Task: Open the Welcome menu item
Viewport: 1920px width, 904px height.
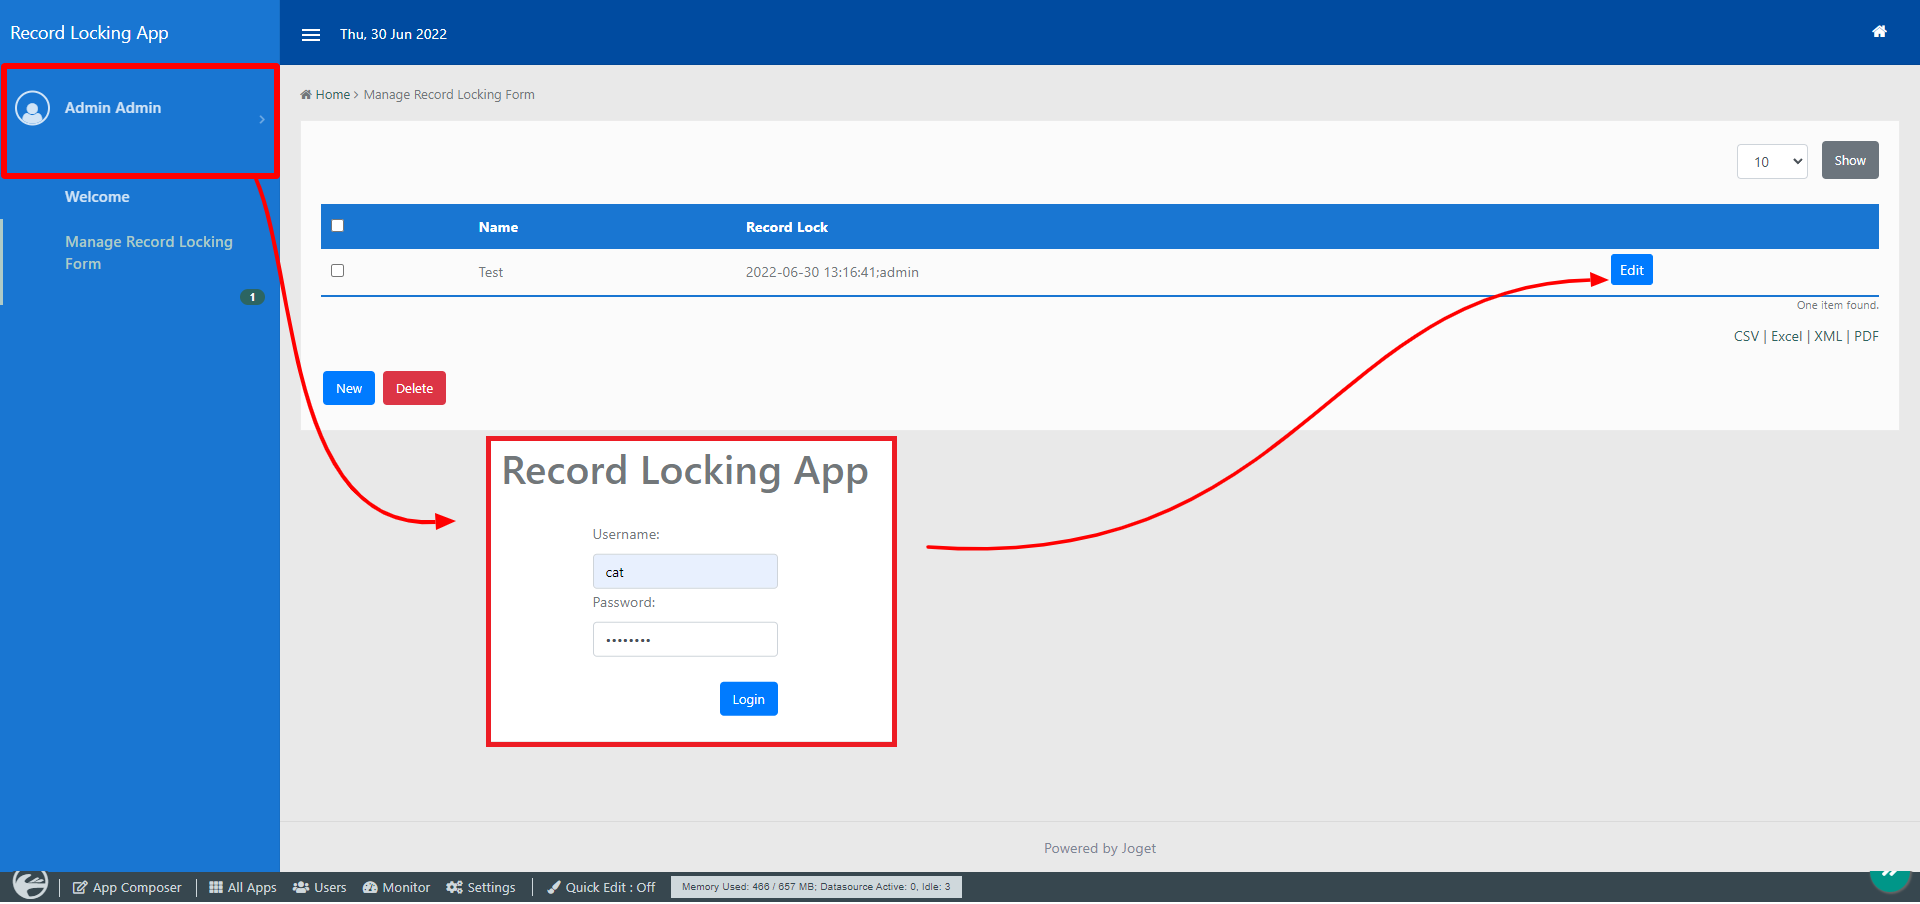Action: 97,197
